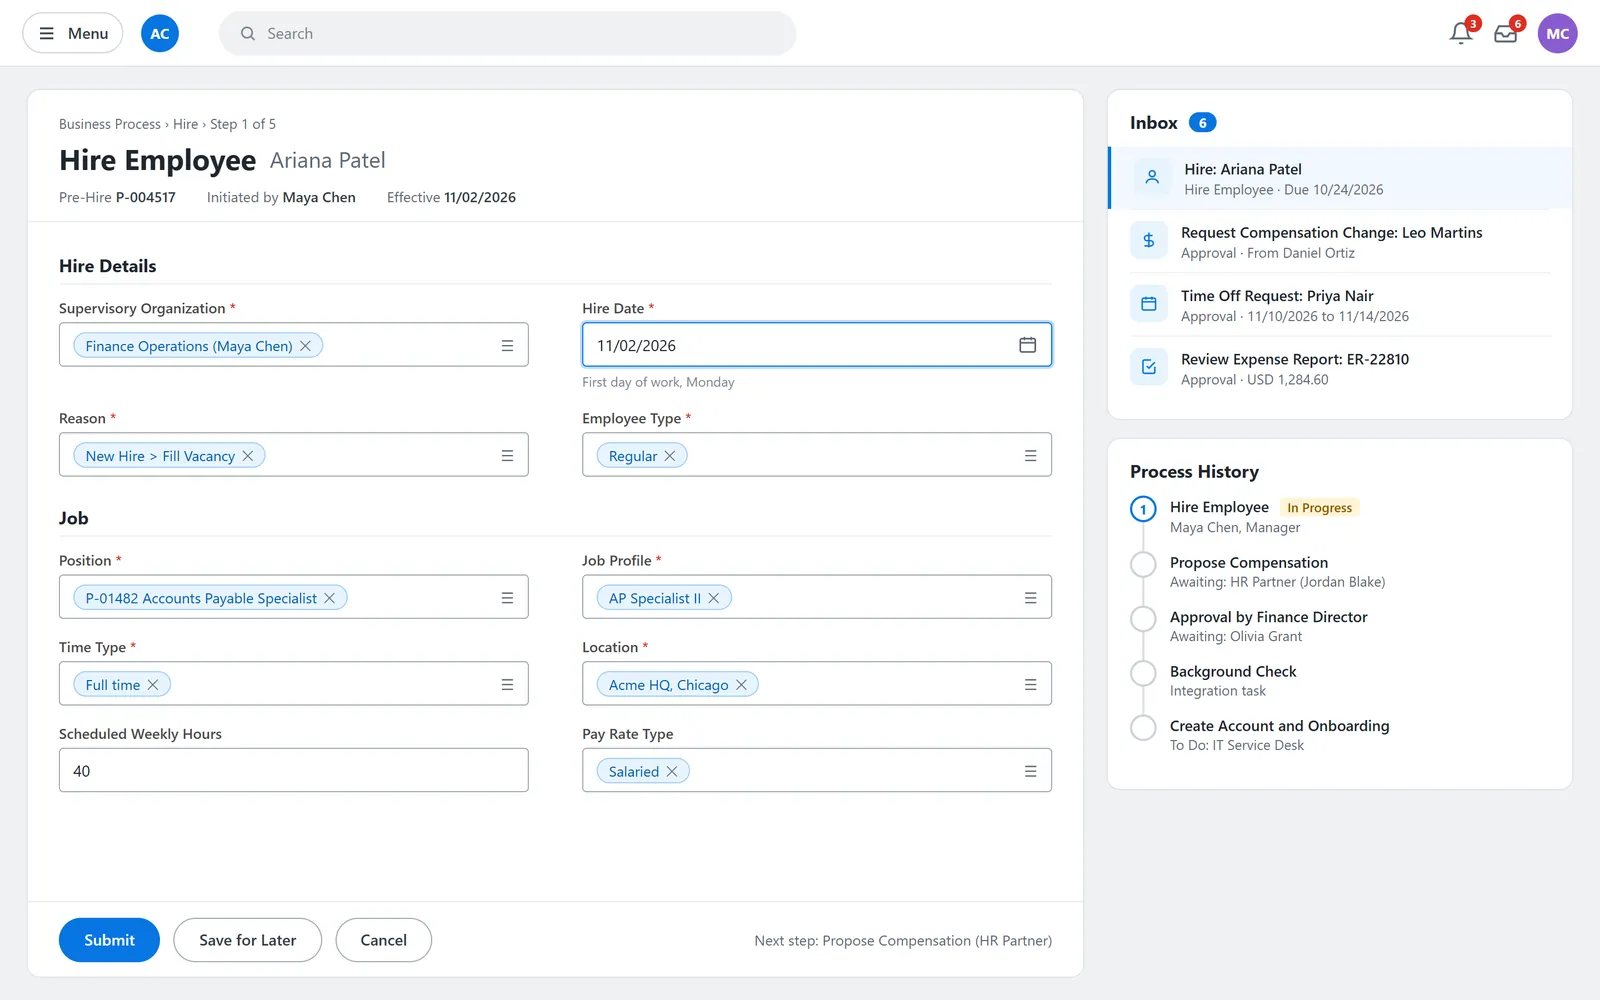Screen dimensions: 1600x1000
Task: Open the main Menu
Action: (x=73, y=33)
